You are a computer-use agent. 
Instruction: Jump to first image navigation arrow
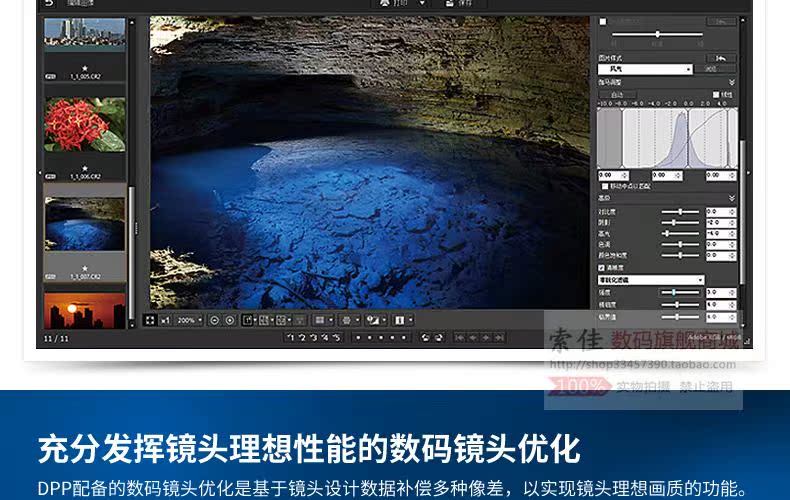pyautogui.click(x=460, y=338)
